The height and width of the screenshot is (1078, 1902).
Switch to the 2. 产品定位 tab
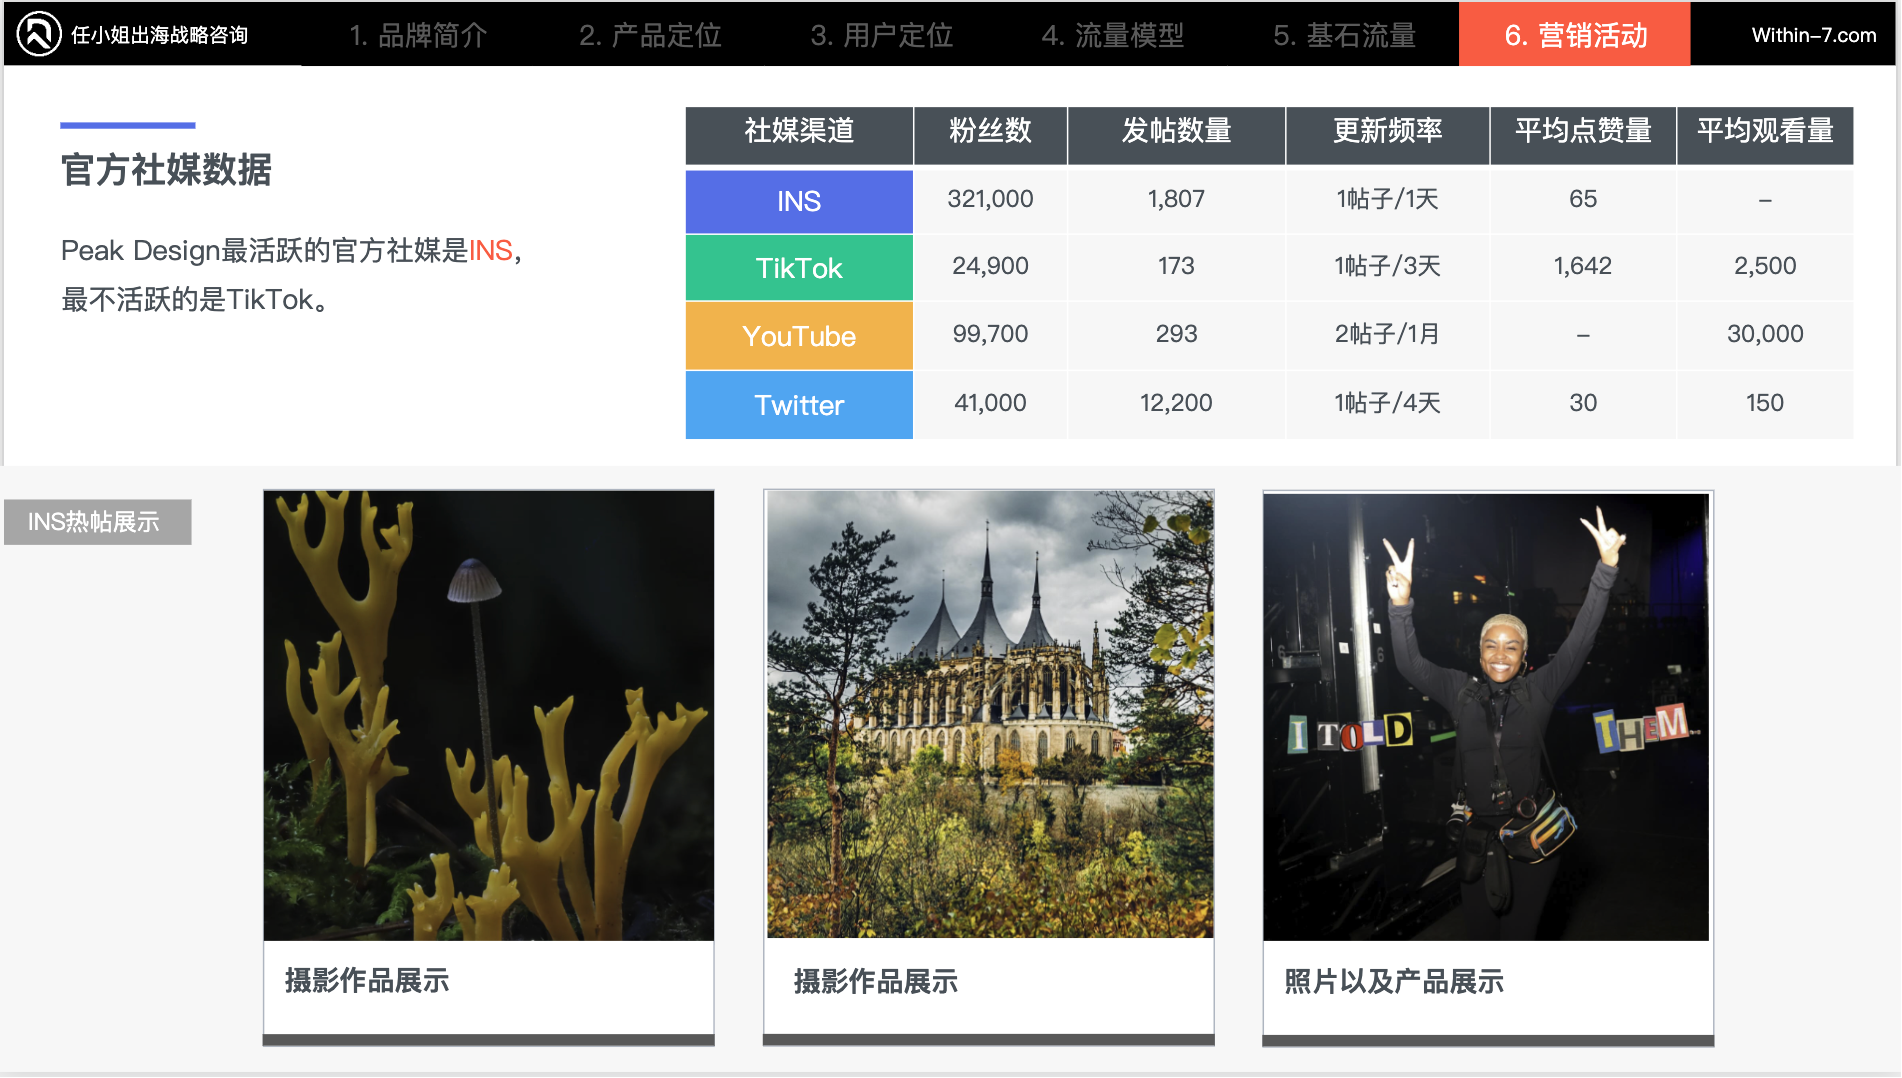pyautogui.click(x=652, y=34)
